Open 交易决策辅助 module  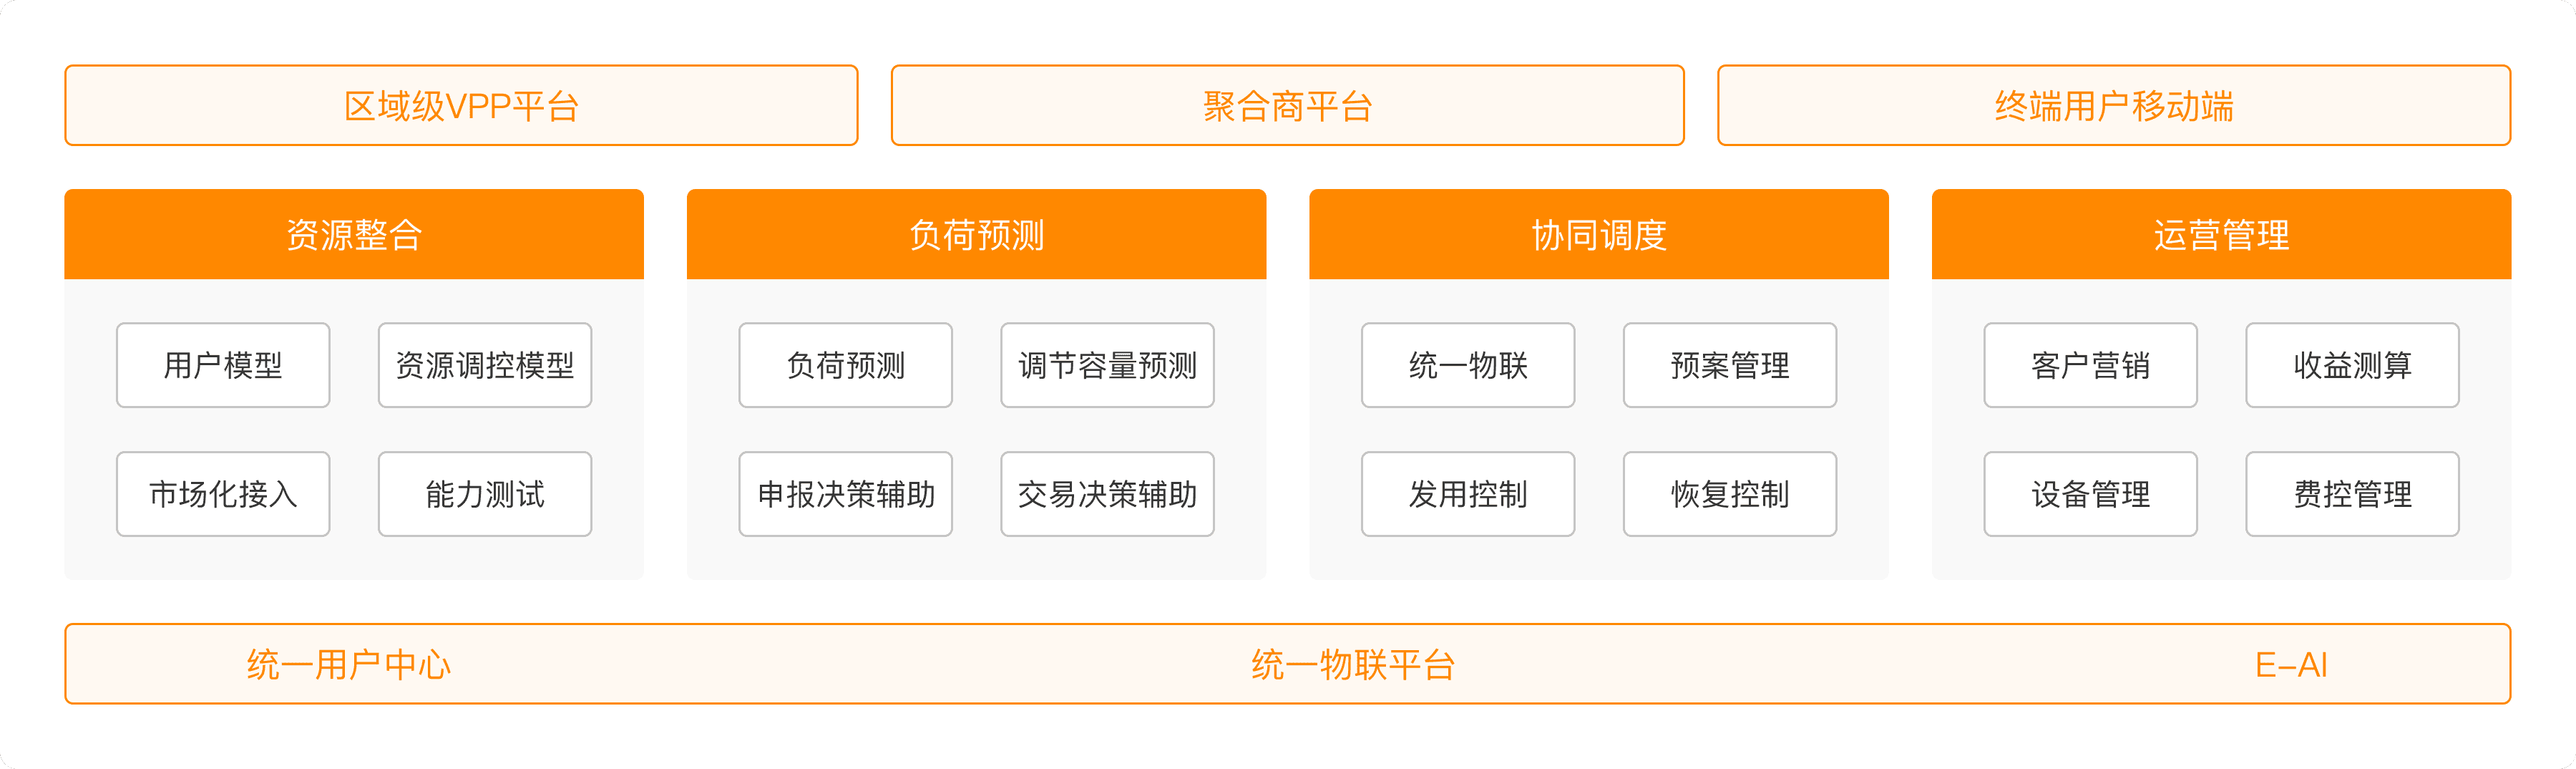[1107, 494]
